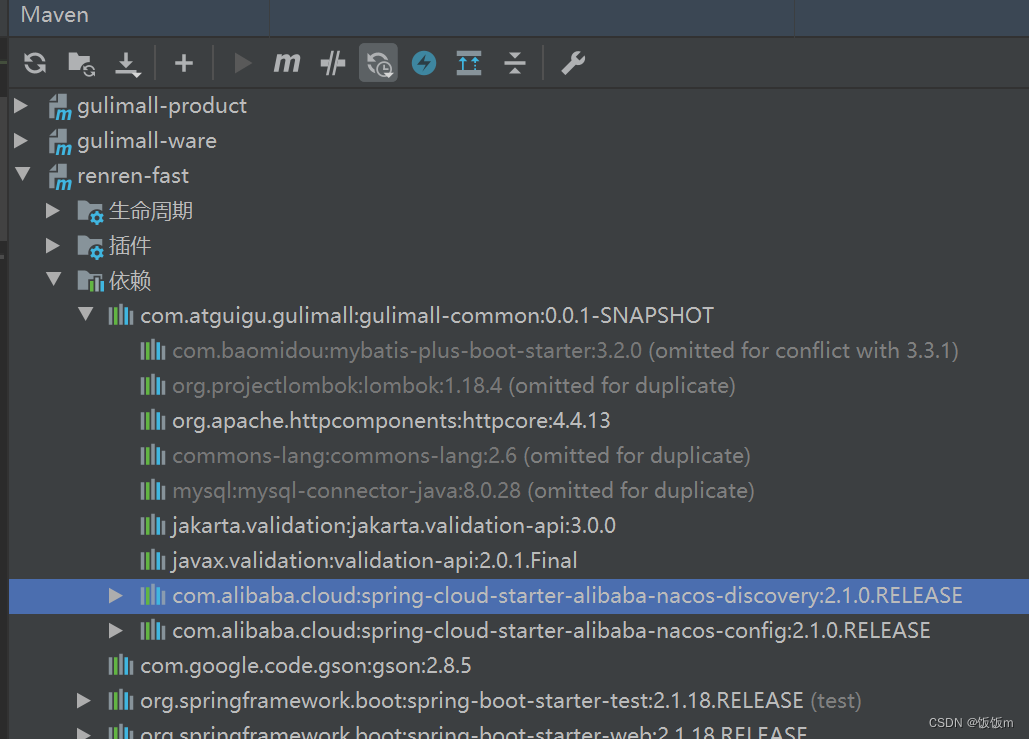
Task: Select nacos-discovery:2.1.0.RELEASE dependency
Action: pos(567,596)
